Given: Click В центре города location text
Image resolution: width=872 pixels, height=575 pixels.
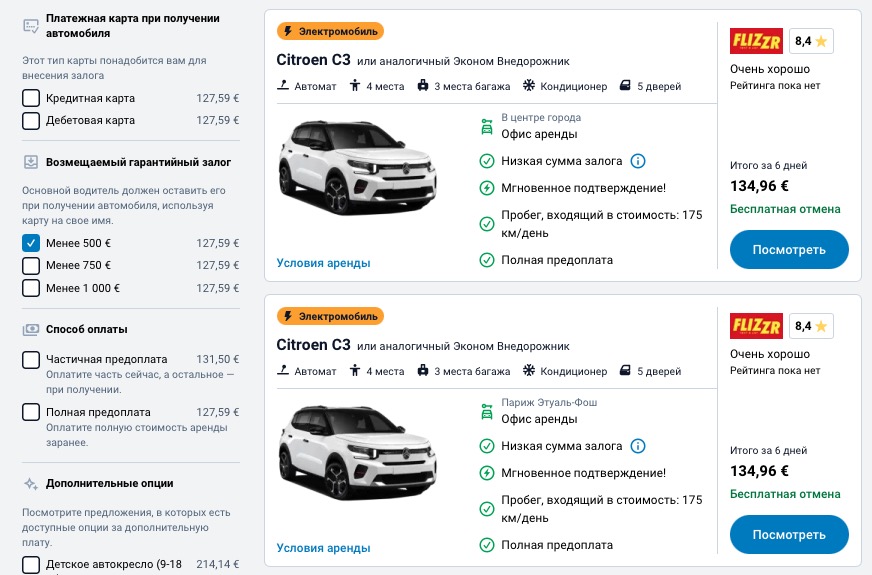Looking at the screenshot, I should [541, 117].
